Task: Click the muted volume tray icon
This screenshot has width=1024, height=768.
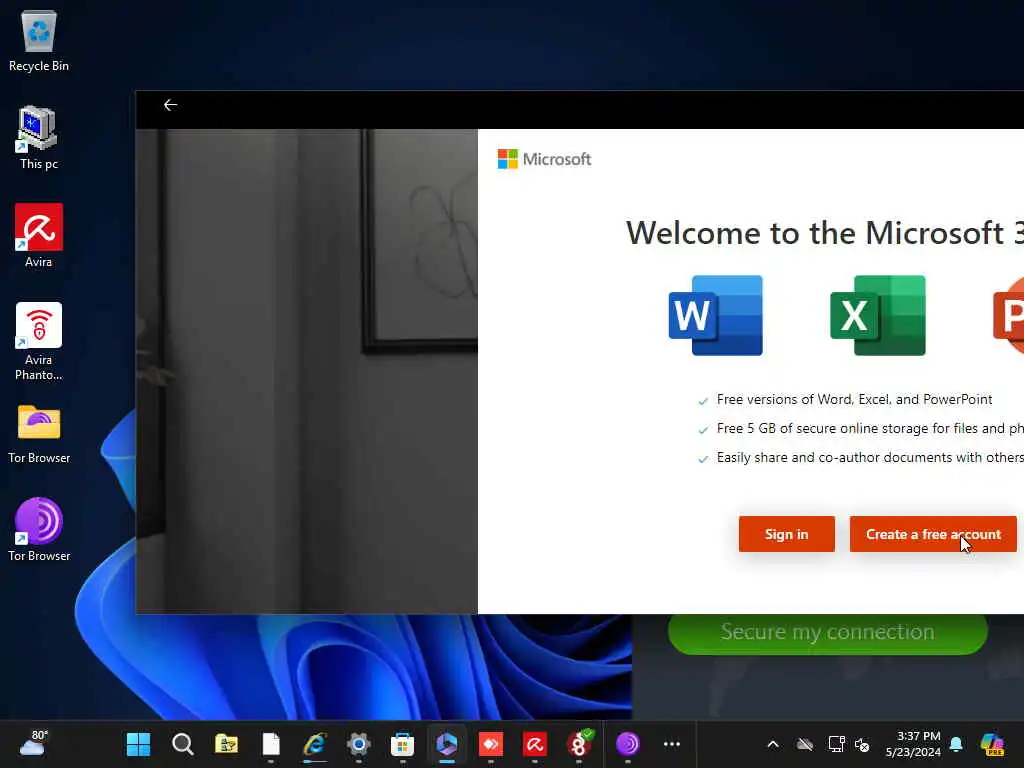Action: (x=862, y=744)
